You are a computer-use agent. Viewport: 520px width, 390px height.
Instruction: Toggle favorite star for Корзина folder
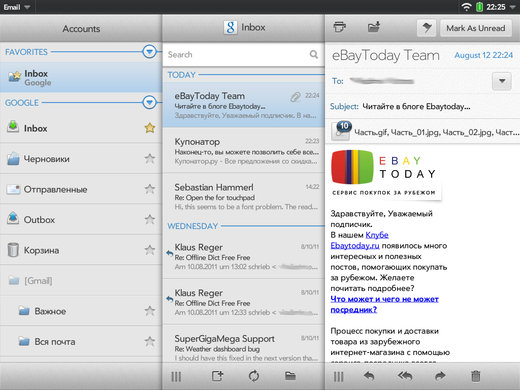tap(150, 250)
